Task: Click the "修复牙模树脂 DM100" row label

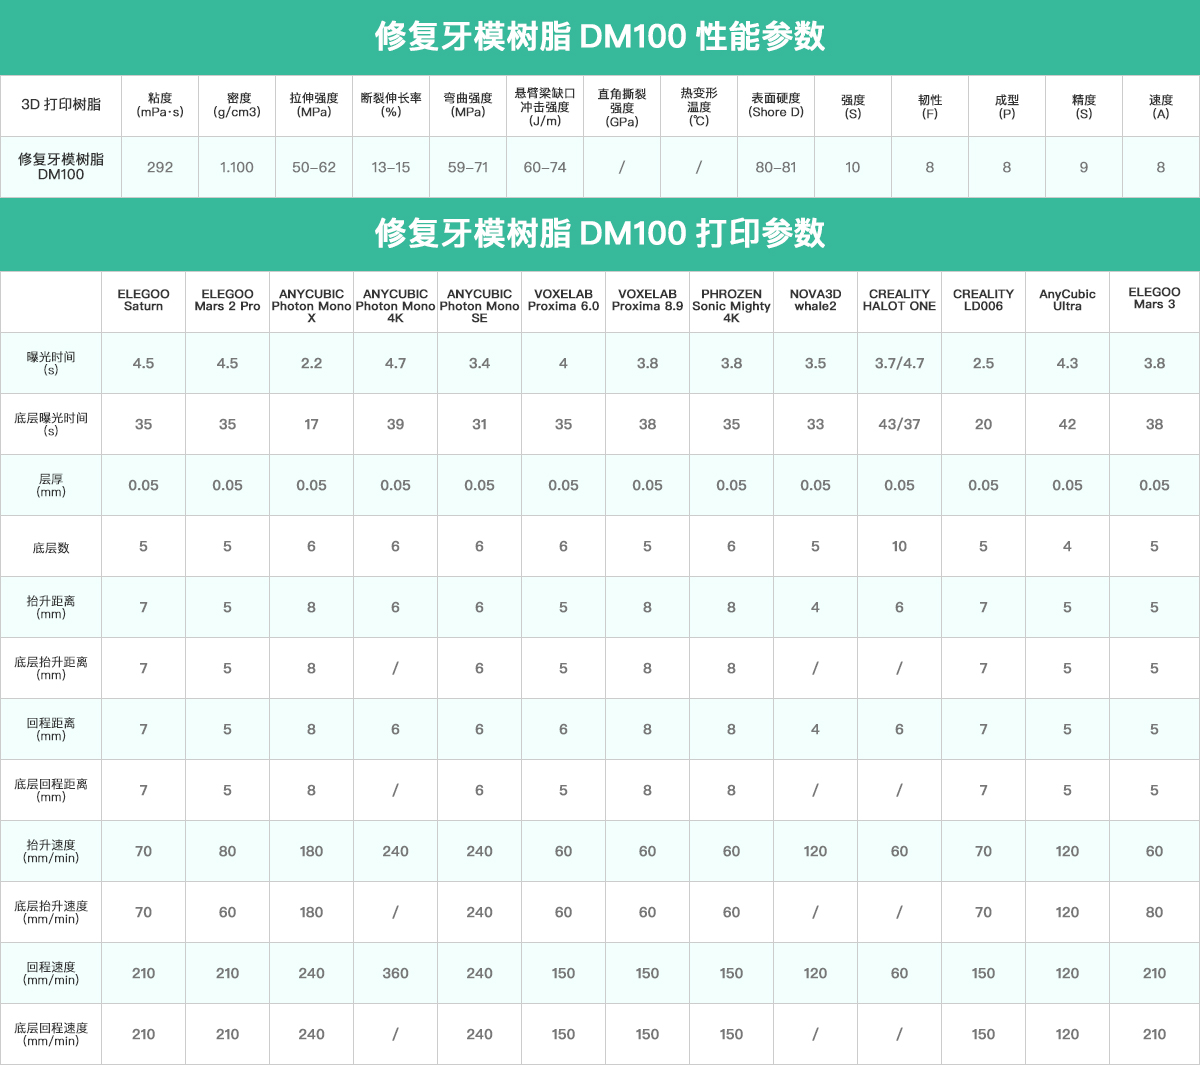Action: click(x=61, y=166)
